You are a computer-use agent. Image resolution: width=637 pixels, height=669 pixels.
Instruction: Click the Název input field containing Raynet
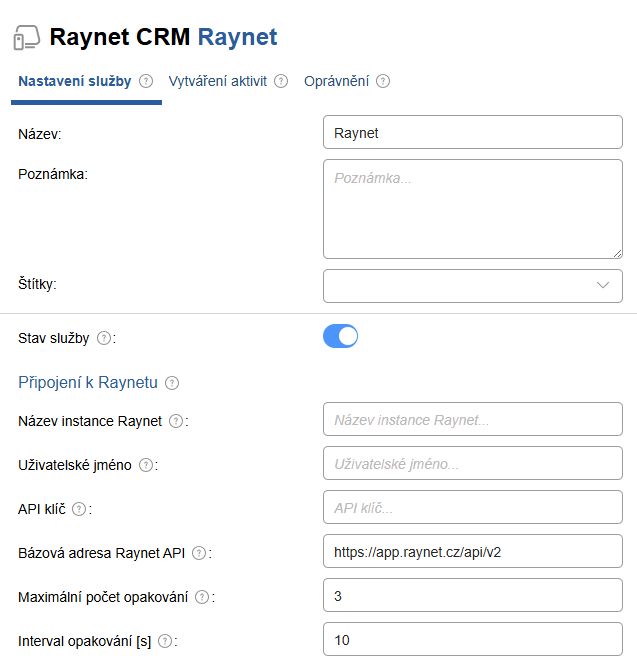click(473, 132)
